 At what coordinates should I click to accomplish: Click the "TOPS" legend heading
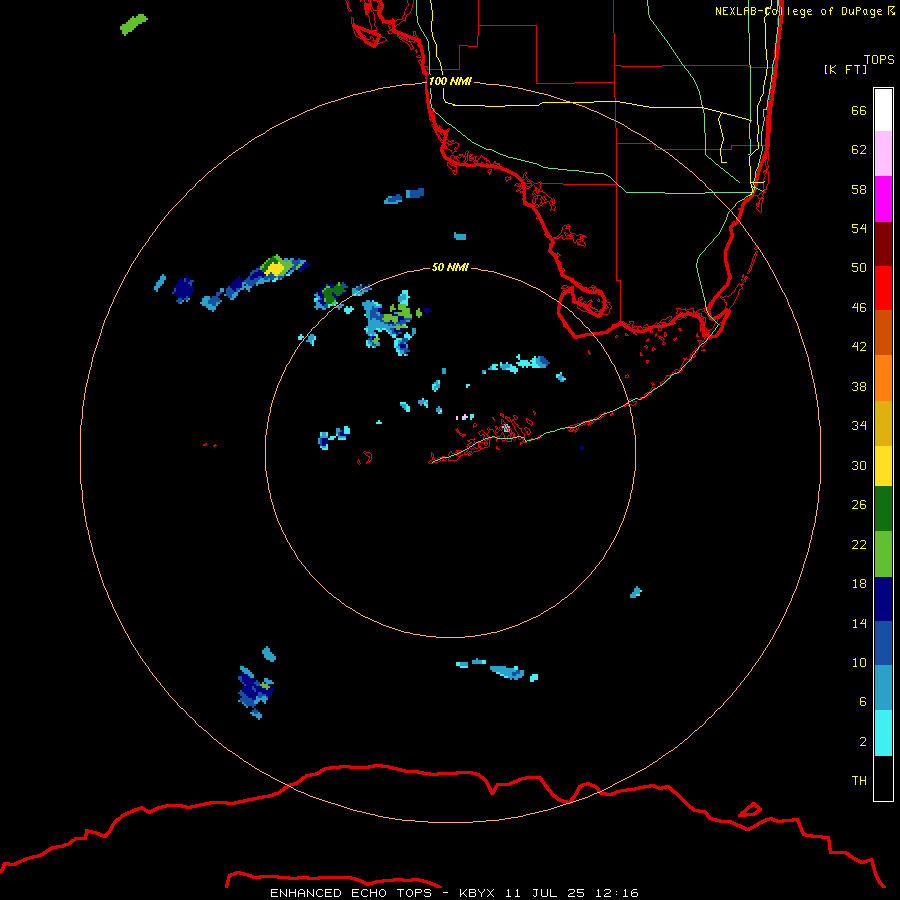click(879, 59)
